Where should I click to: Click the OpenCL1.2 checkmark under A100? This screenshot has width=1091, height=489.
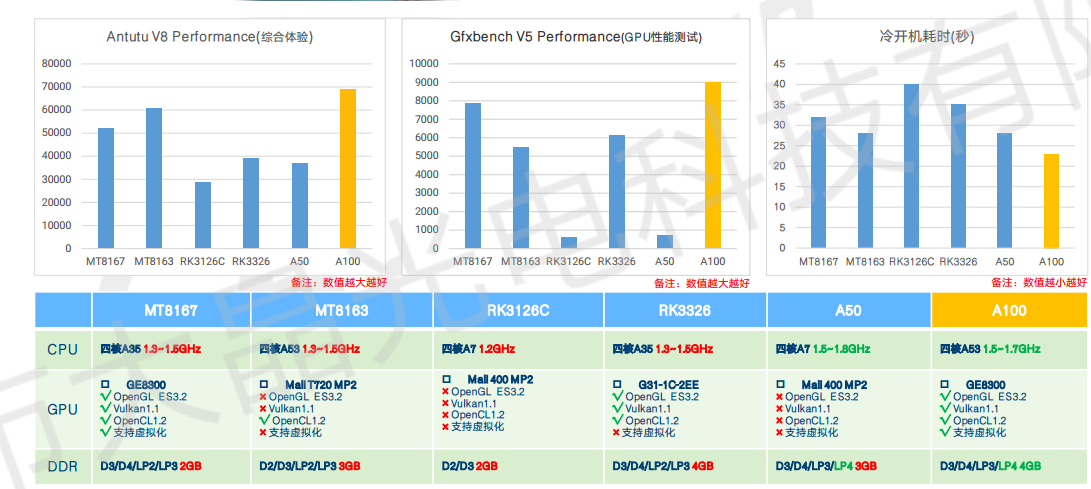945,420
